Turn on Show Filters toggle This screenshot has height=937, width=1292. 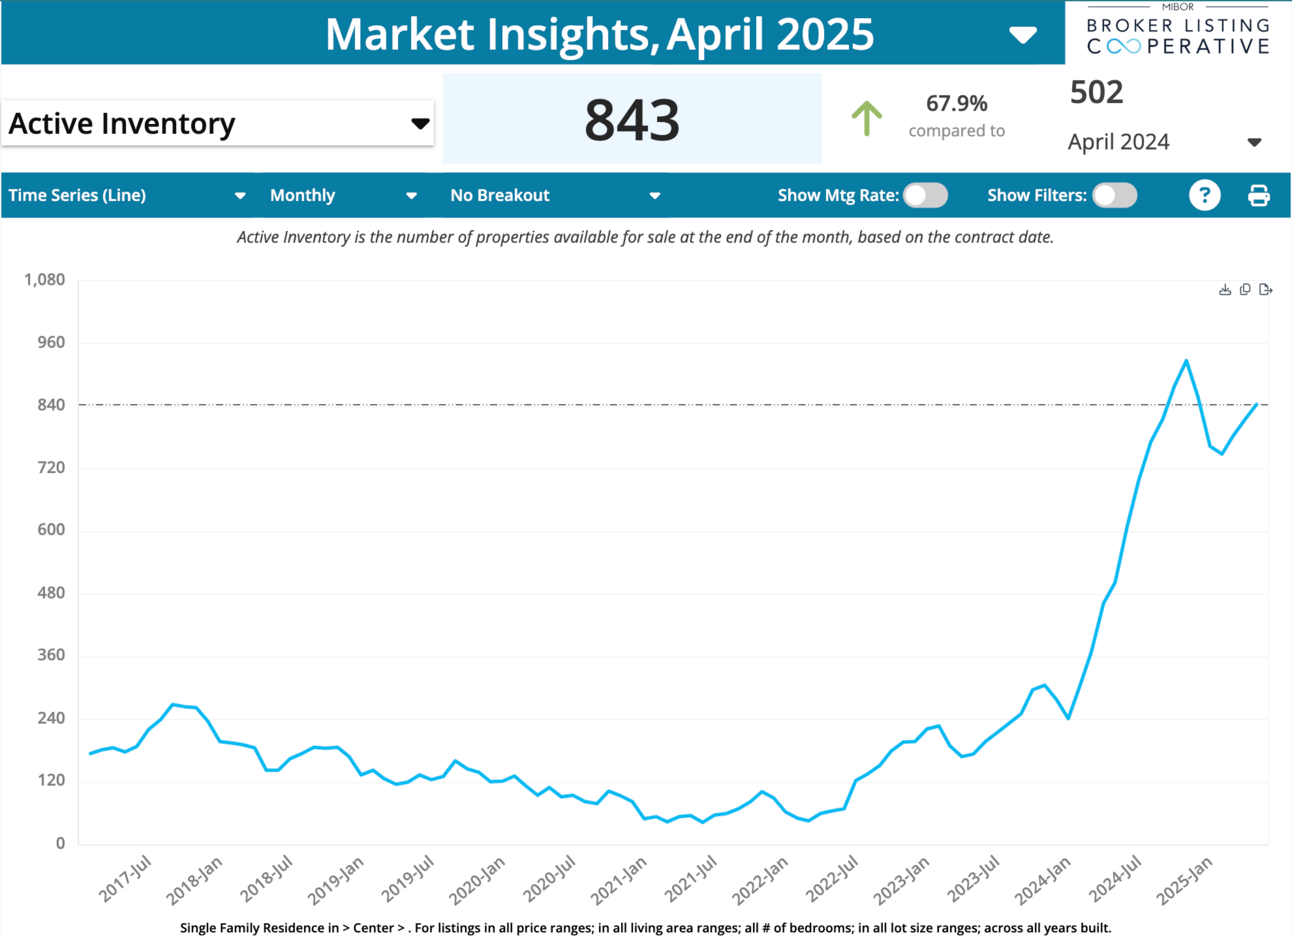(1114, 195)
